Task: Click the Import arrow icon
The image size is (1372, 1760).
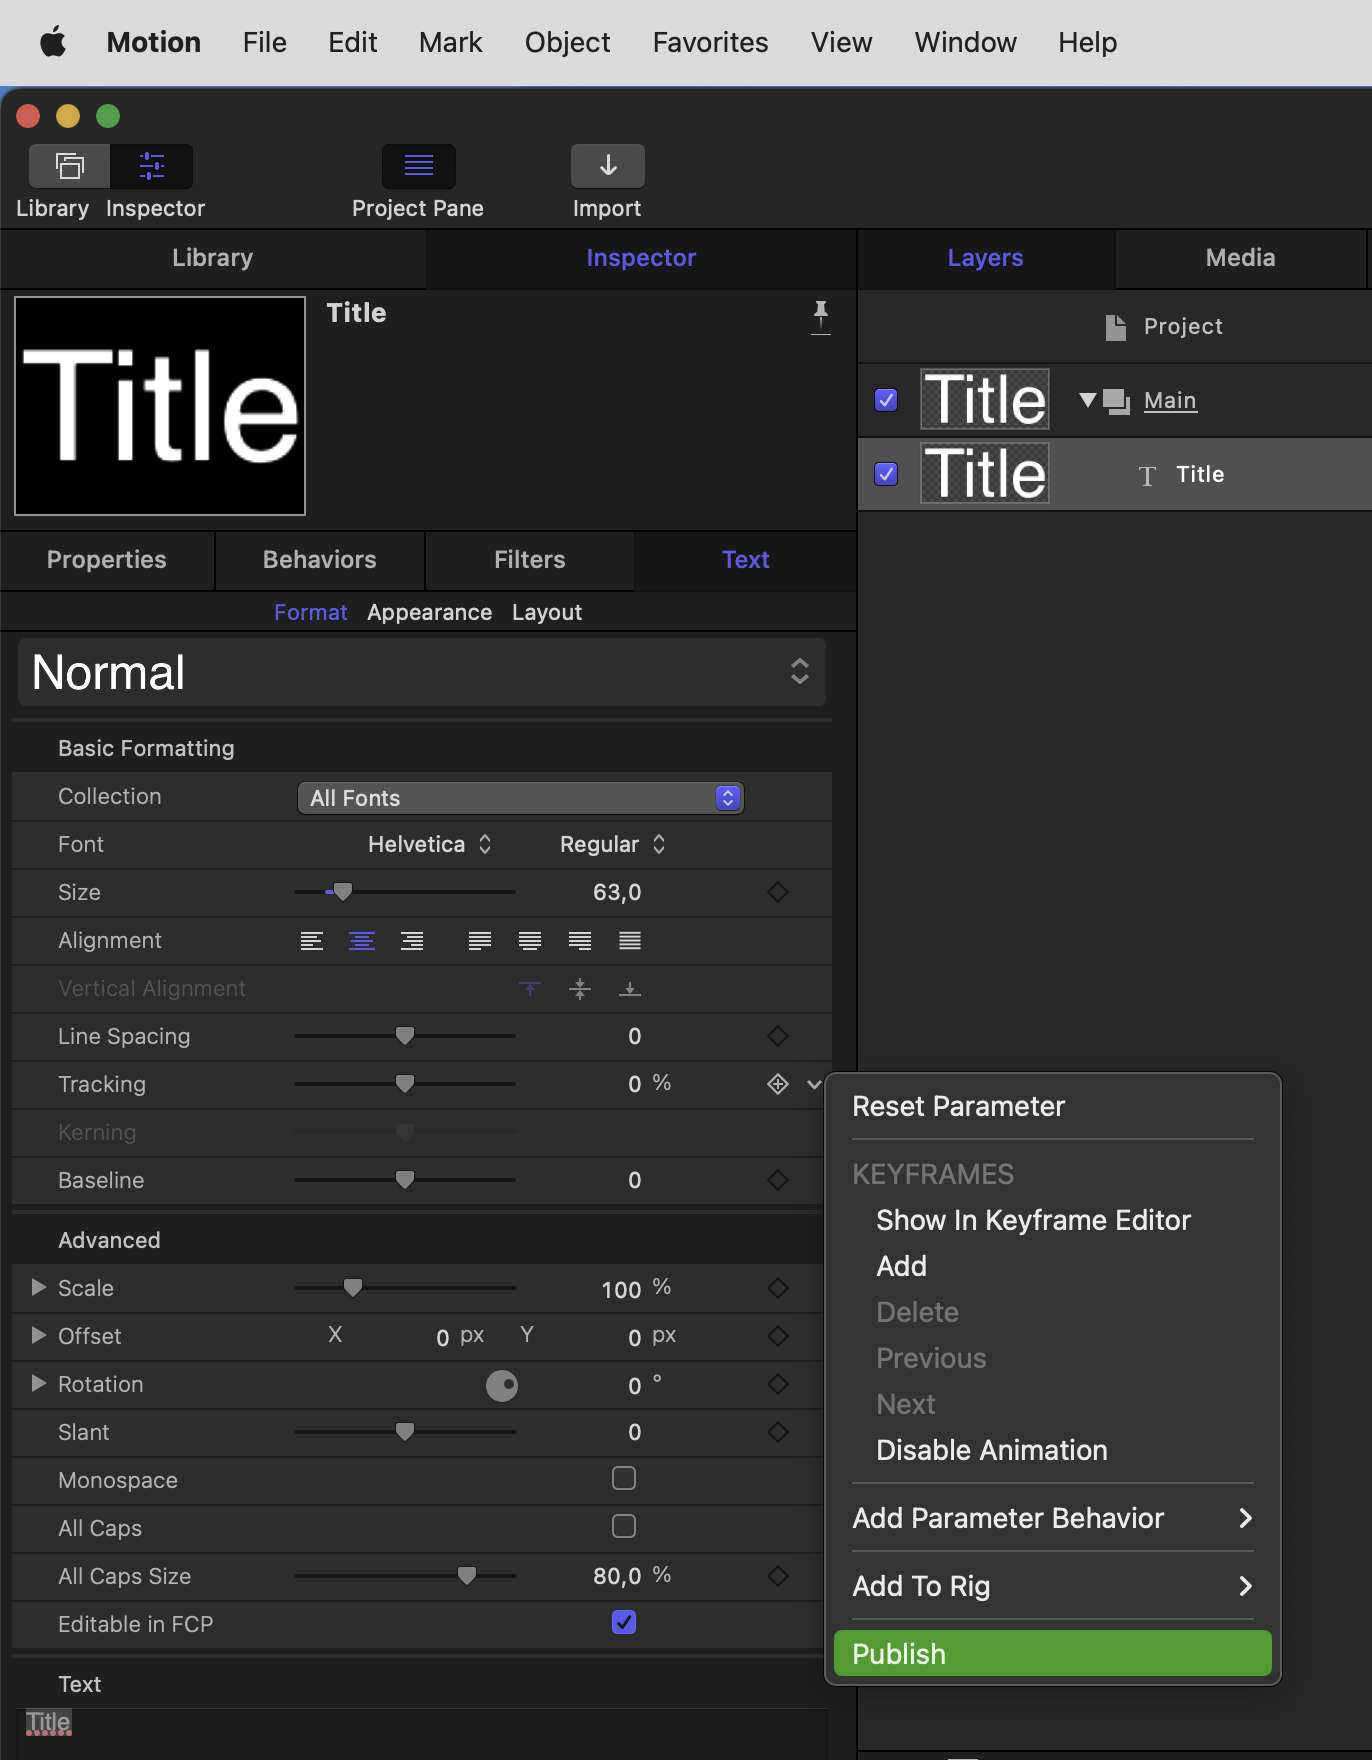Action: [608, 166]
